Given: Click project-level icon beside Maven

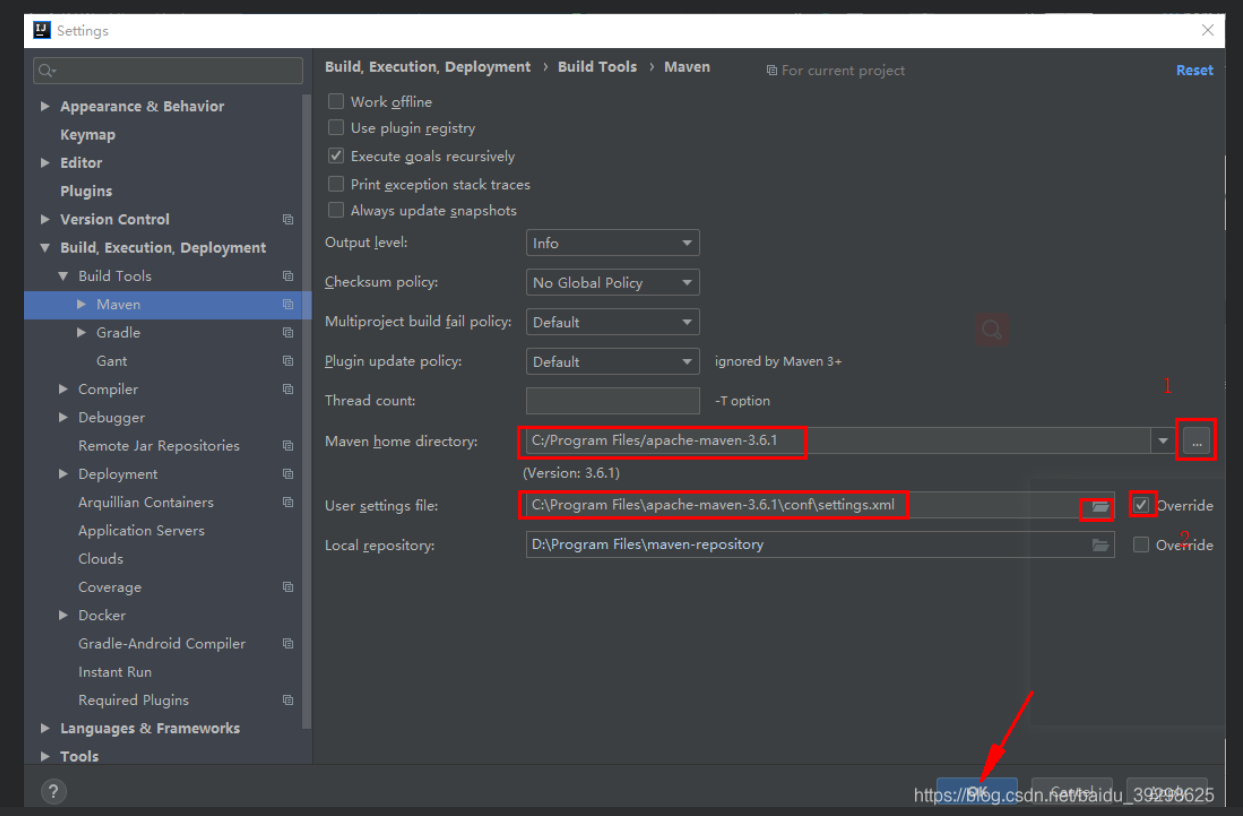Looking at the screenshot, I should tap(288, 304).
